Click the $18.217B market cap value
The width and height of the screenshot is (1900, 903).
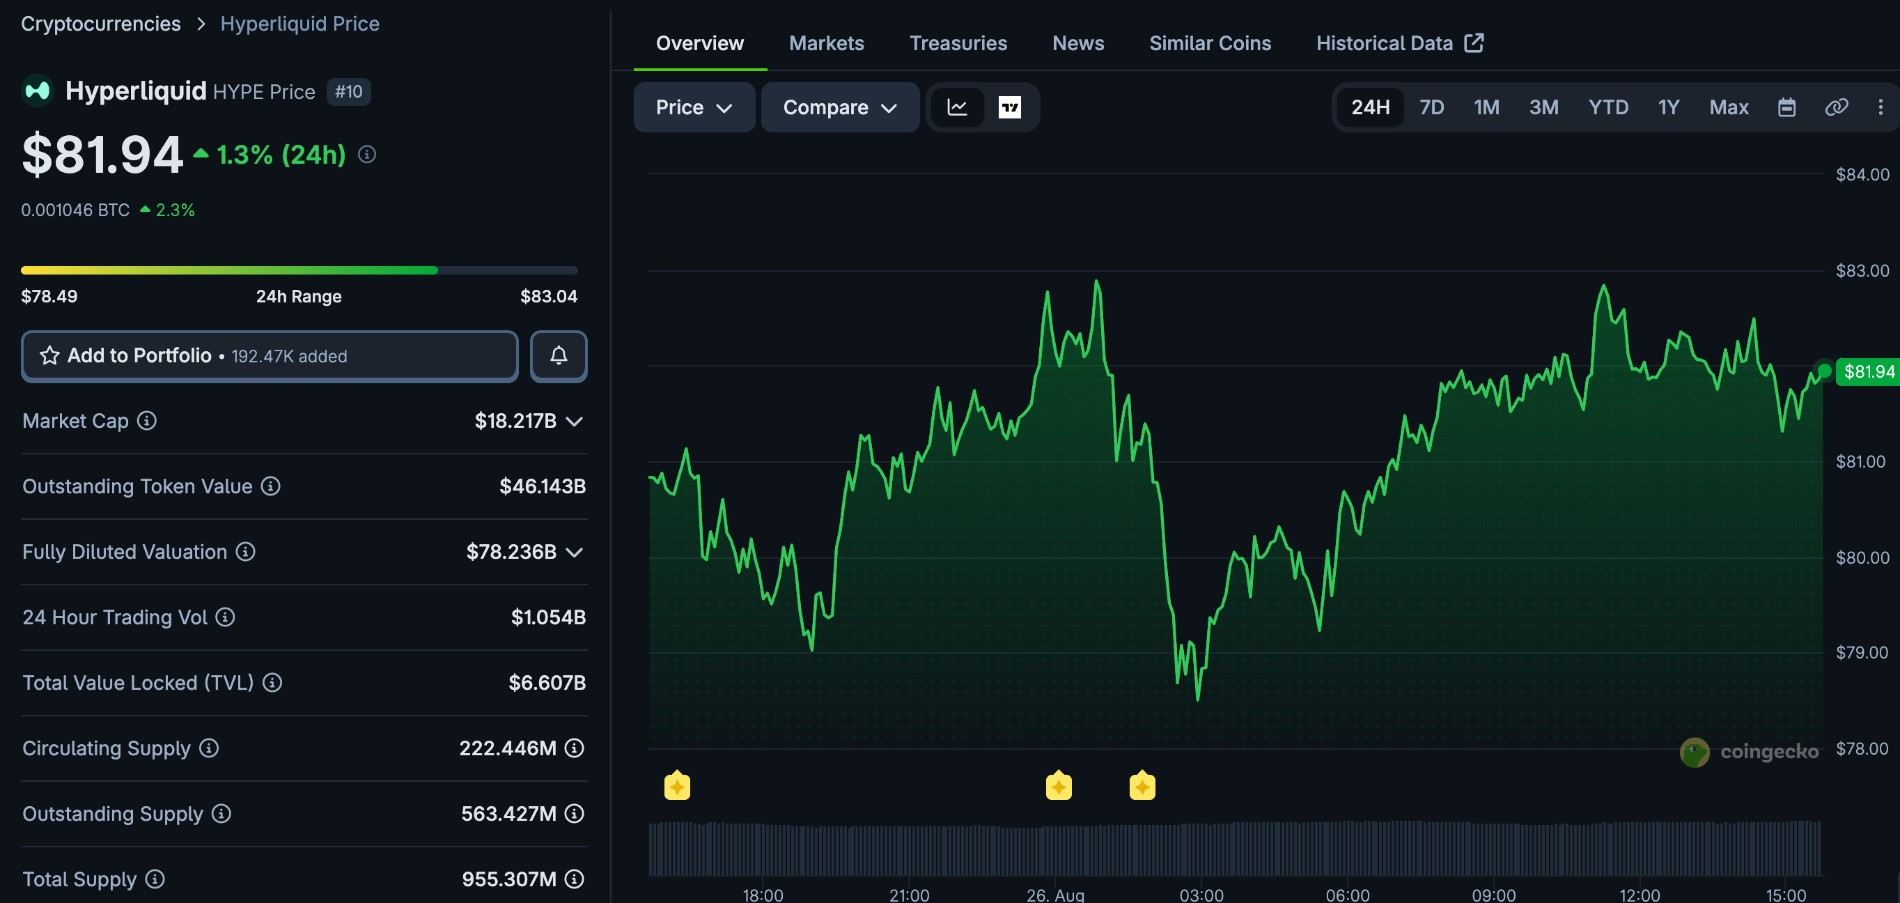pyautogui.click(x=515, y=421)
